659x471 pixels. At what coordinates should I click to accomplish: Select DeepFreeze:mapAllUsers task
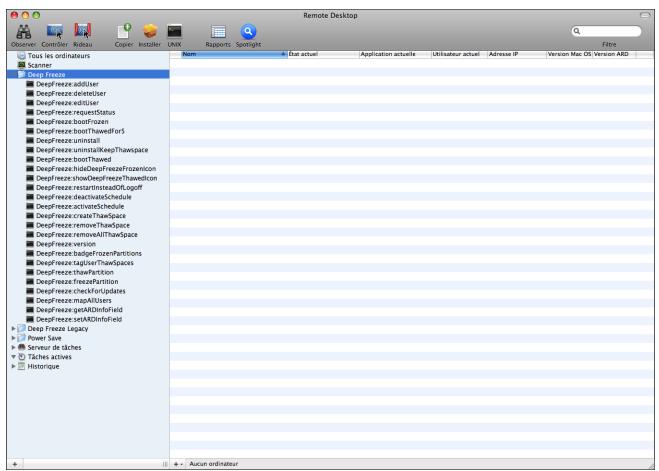pyautogui.click(x=74, y=300)
